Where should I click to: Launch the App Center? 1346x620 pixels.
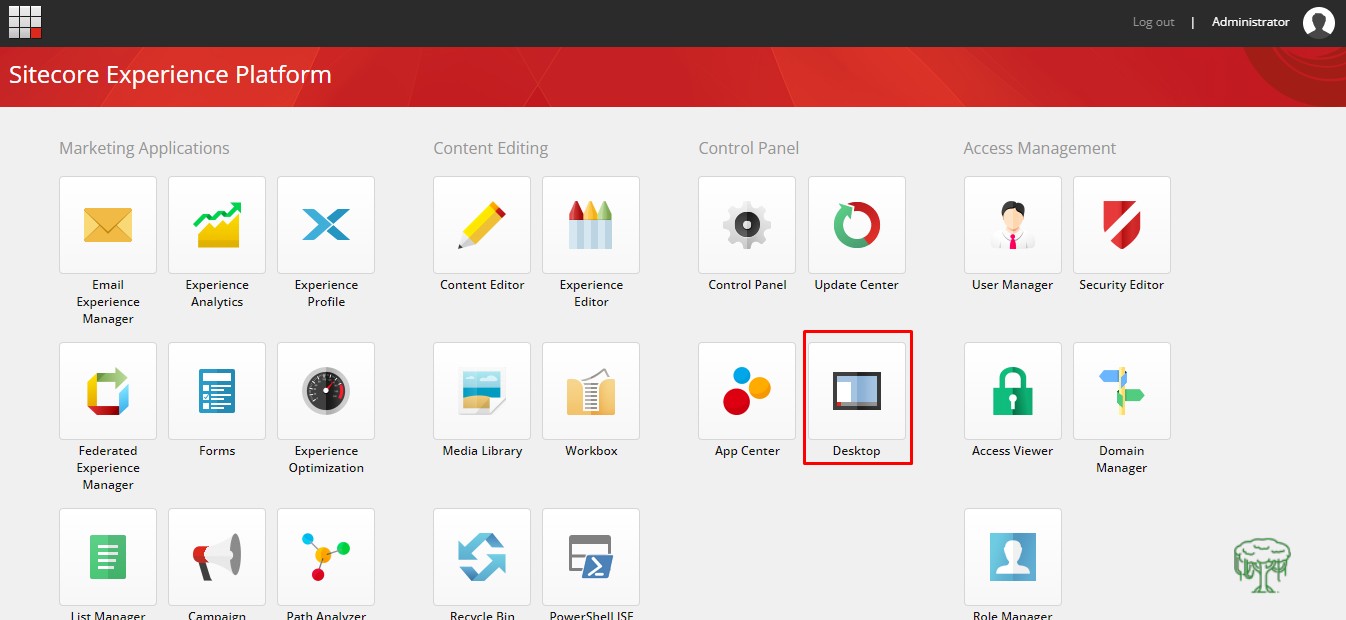(x=747, y=391)
